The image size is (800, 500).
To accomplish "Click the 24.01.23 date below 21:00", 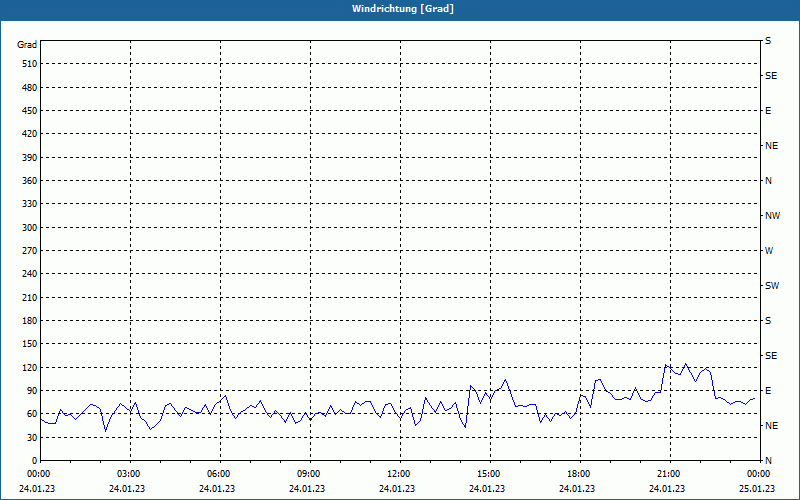I will pos(667,489).
